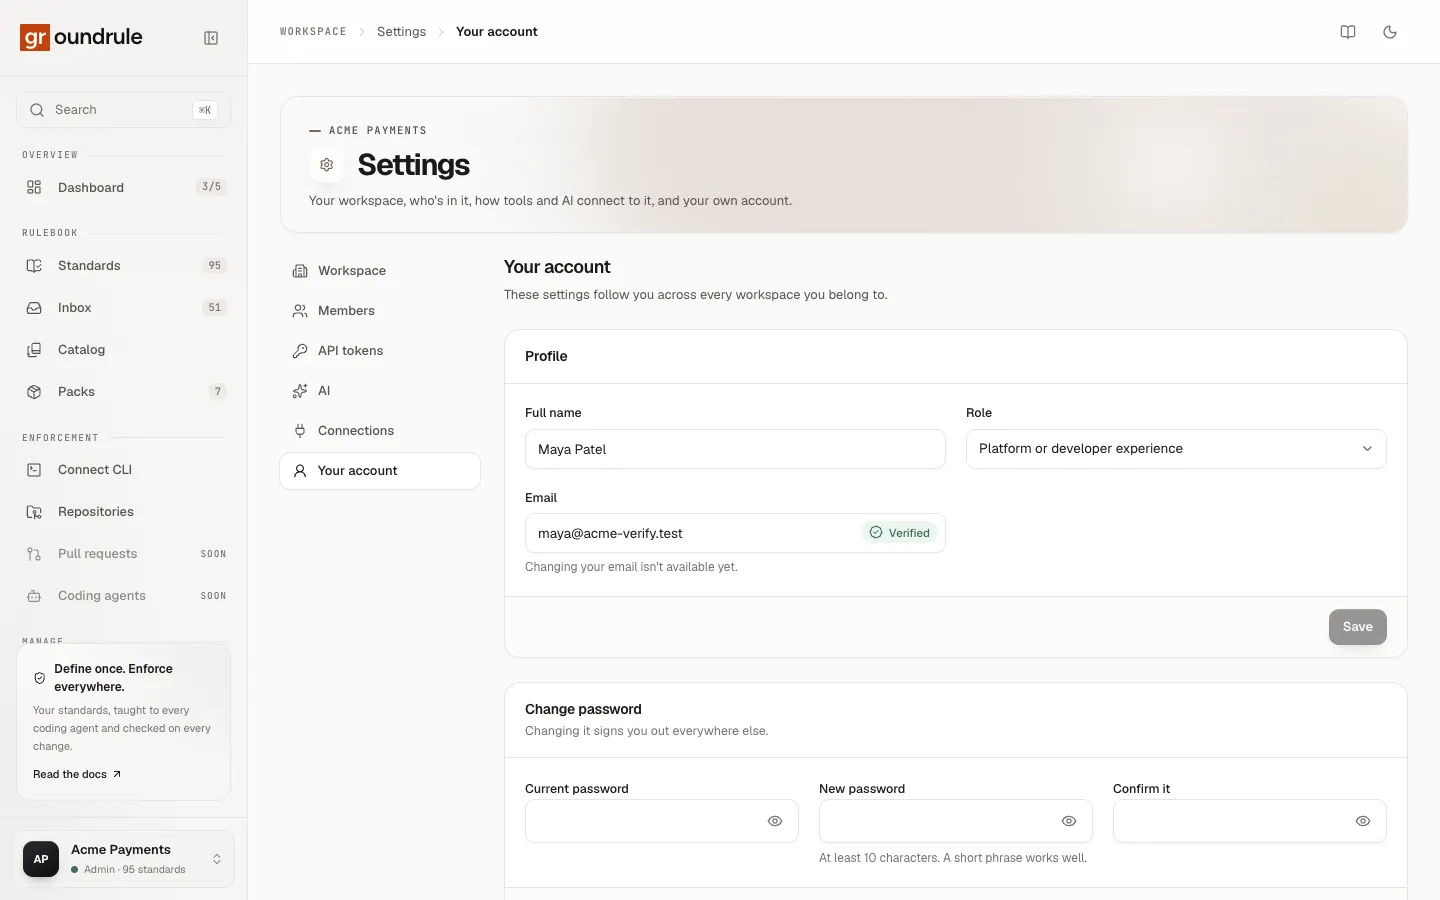The height and width of the screenshot is (900, 1440).
Task: Click the Inbox count badge 51
Action: pyautogui.click(x=214, y=307)
